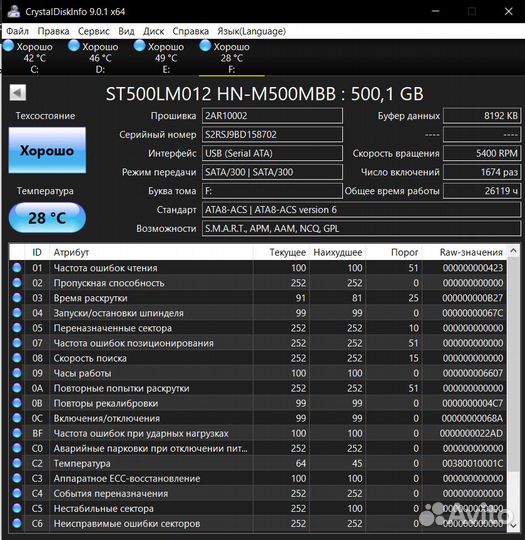Select disk C: status orb at 42 °C

point(8,45)
